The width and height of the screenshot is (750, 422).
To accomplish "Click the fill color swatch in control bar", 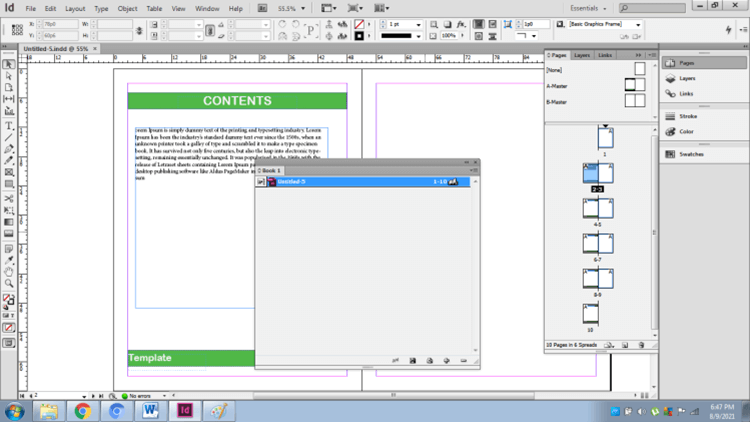I will click(x=360, y=23).
